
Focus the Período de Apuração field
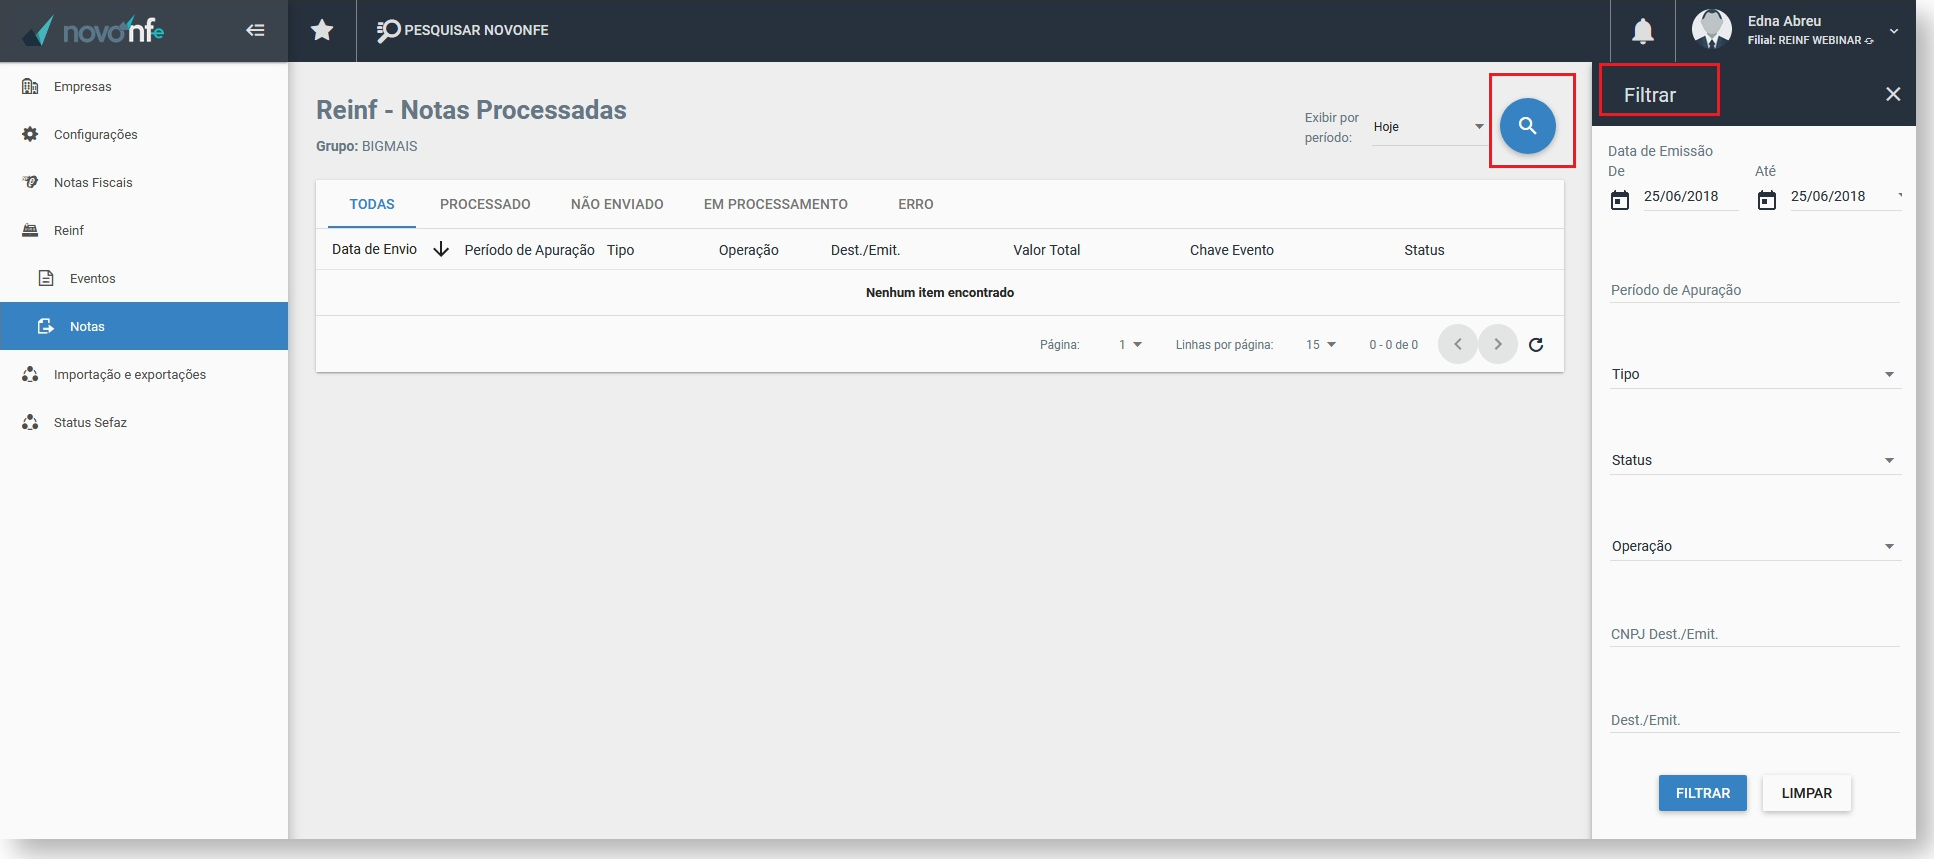click(1755, 290)
